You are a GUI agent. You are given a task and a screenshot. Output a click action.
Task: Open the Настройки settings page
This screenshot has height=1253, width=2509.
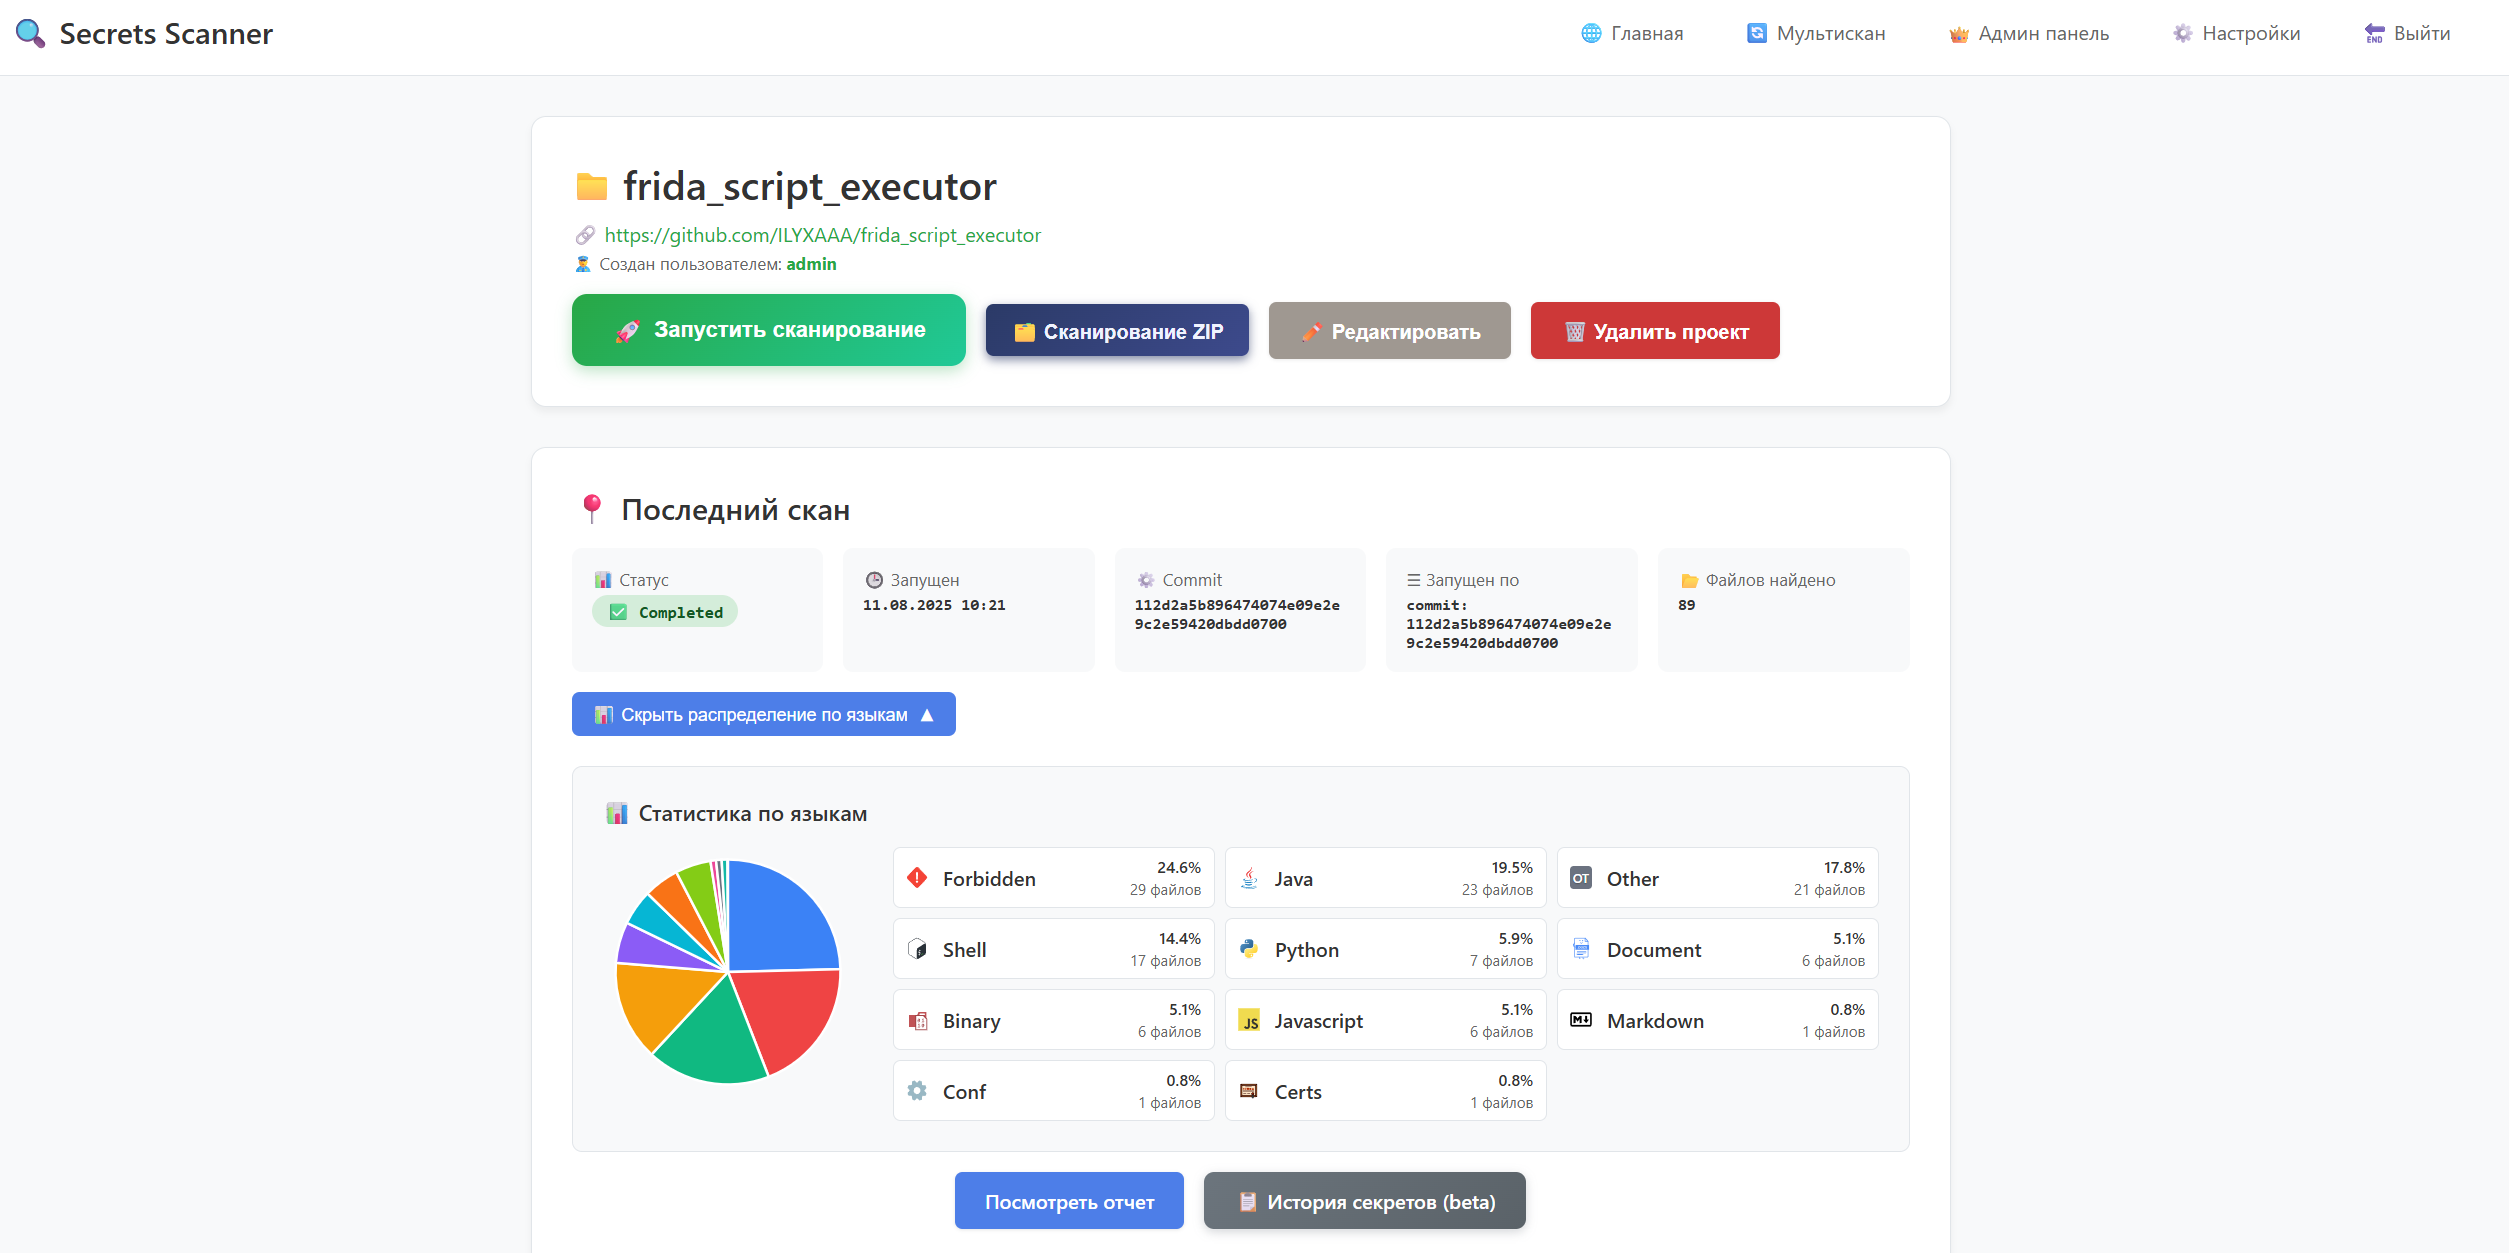pyautogui.click(x=2236, y=34)
